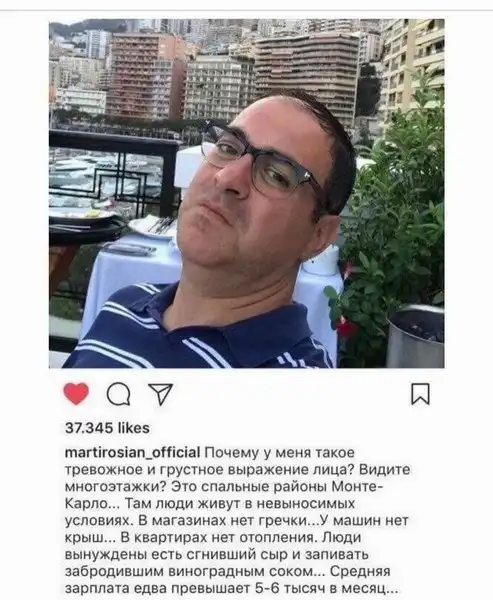Save the post with bookmark icon
The height and width of the screenshot is (600, 493).
tap(420, 394)
